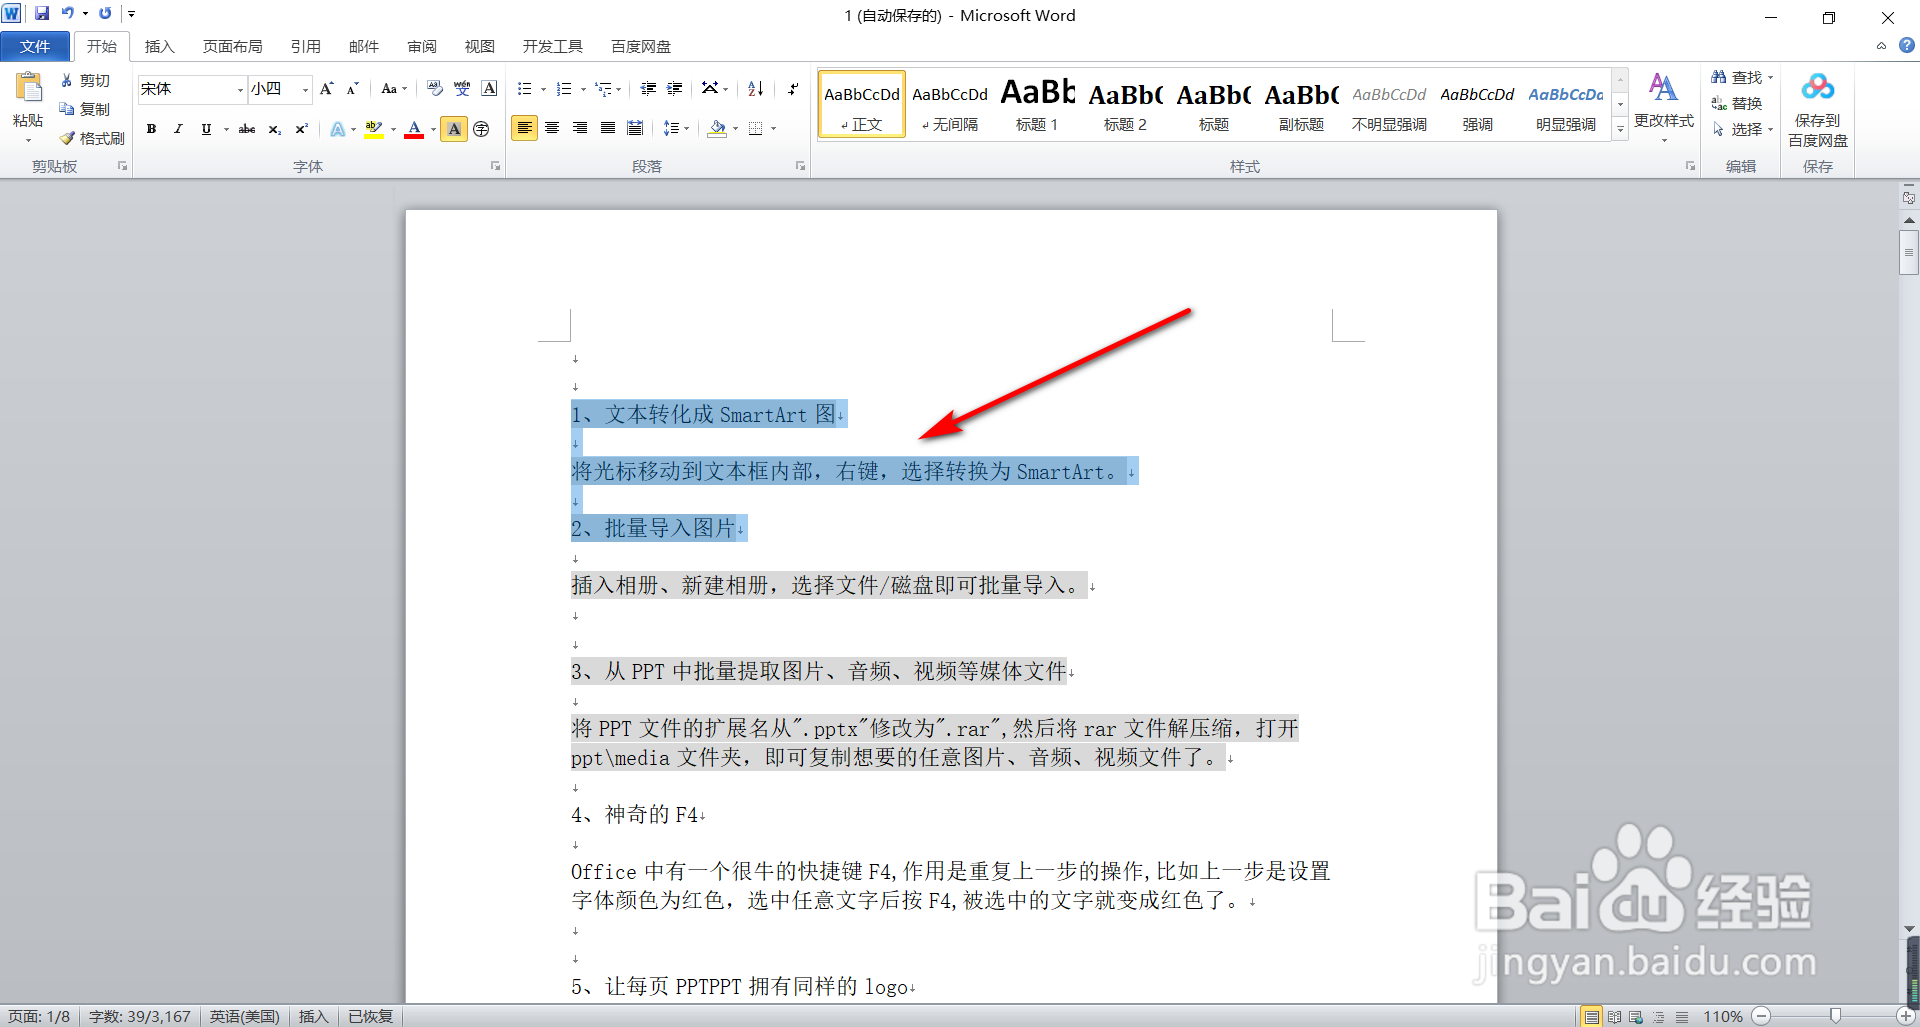Click the 剪切 (cut) scissors icon
Screen dimensions: 1920x1027
(67, 80)
